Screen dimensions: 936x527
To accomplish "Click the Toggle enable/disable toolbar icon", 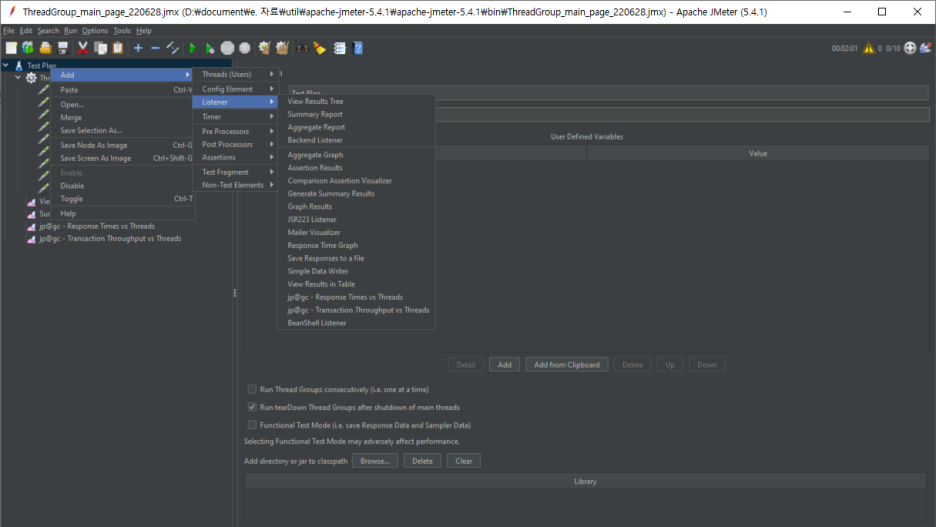I will (173, 48).
